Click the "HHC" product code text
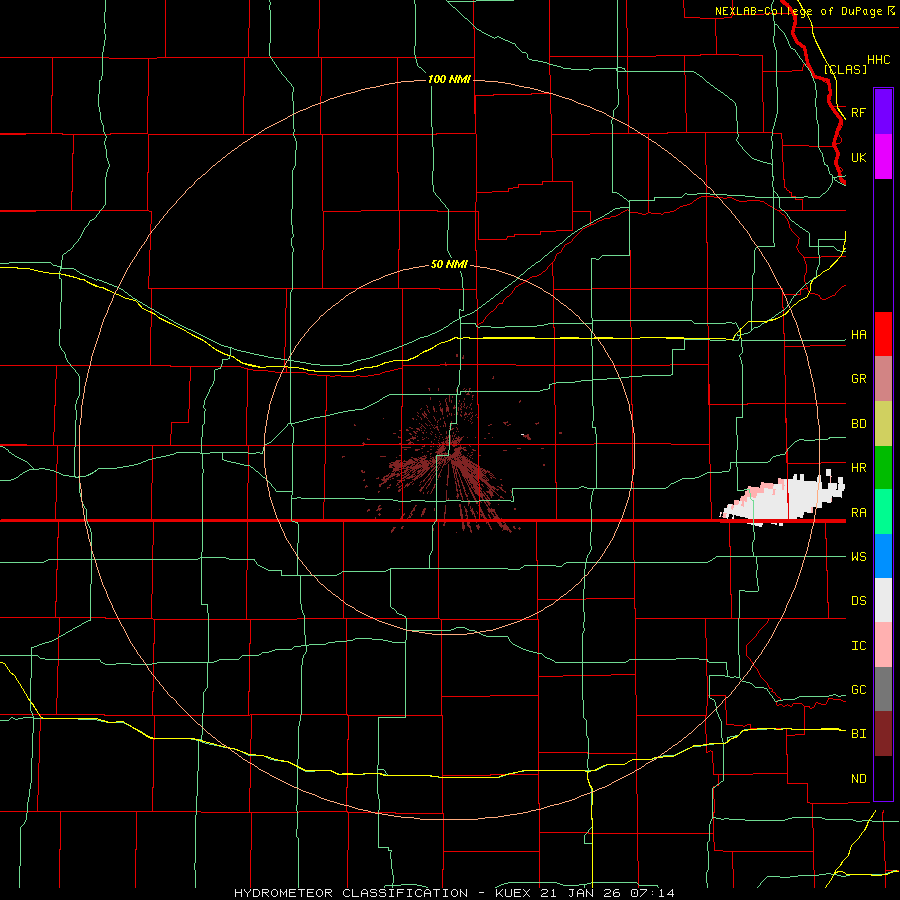The image size is (900, 900). [x=878, y=60]
